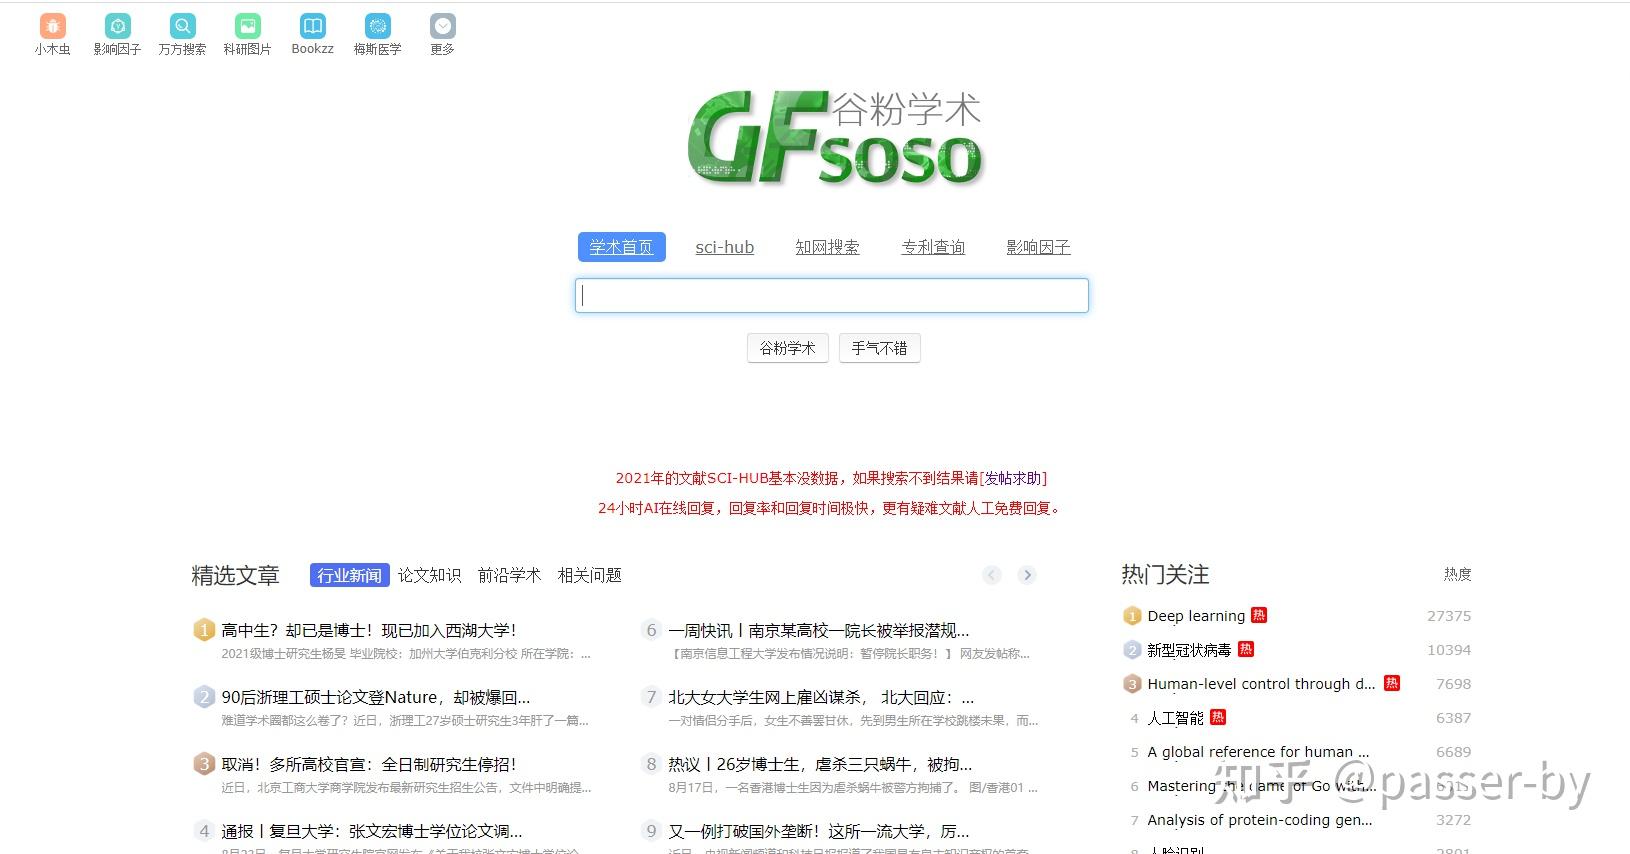Focus the main search input box
The width and height of the screenshot is (1630, 854).
[832, 295]
